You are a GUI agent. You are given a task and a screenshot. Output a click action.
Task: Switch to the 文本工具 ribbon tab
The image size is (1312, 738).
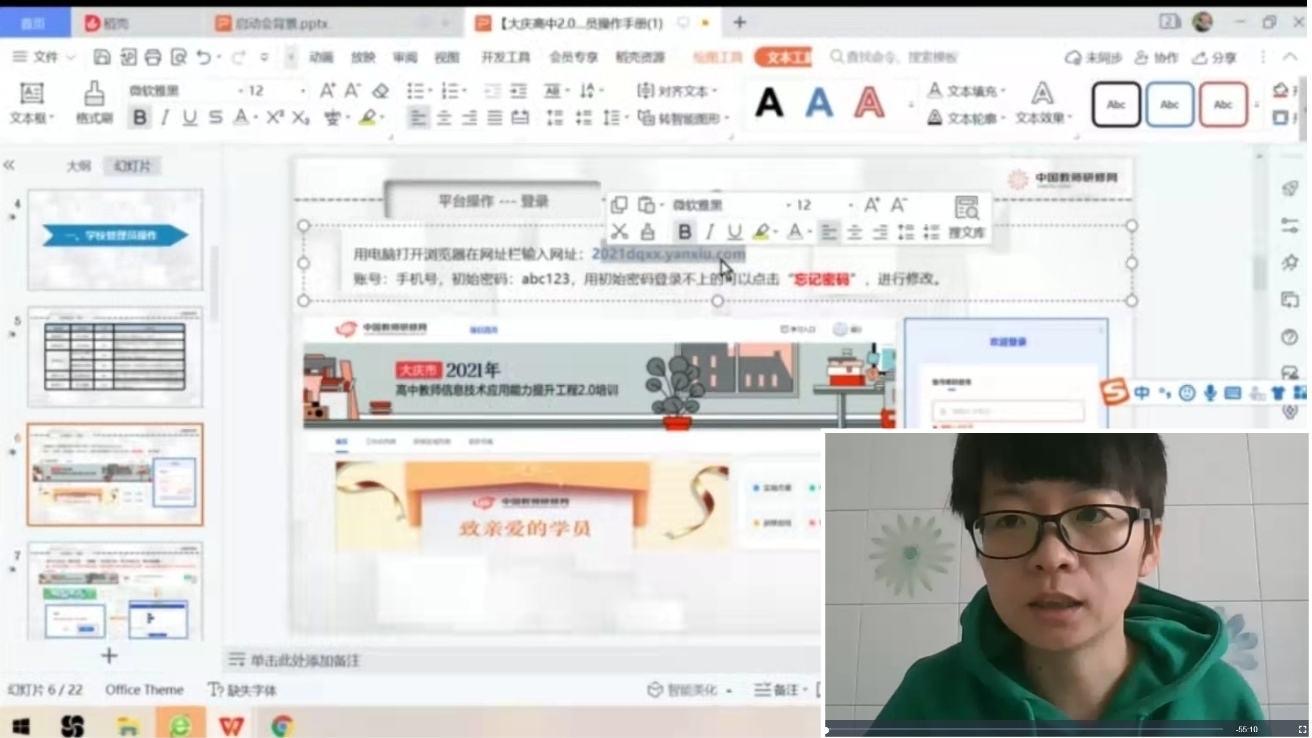(784, 57)
